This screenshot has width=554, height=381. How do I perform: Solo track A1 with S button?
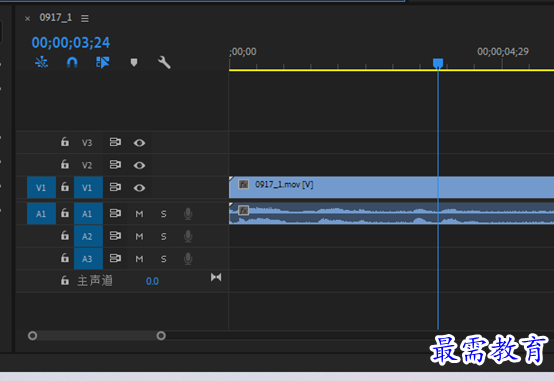[164, 214]
